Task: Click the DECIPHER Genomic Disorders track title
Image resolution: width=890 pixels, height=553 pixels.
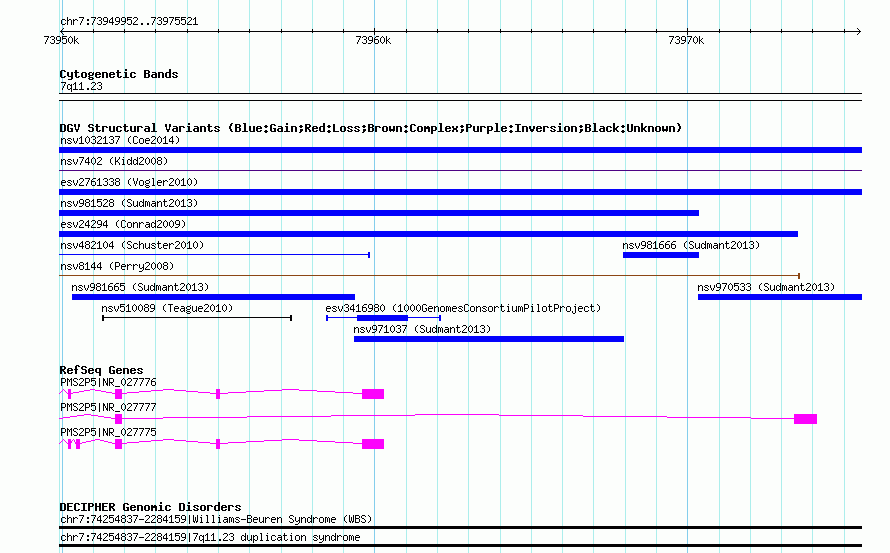Action: coord(150,507)
